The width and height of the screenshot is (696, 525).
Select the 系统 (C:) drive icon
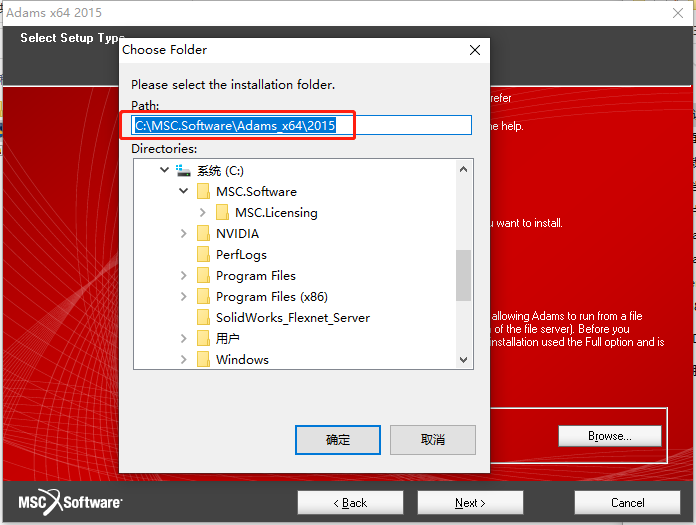[183, 170]
